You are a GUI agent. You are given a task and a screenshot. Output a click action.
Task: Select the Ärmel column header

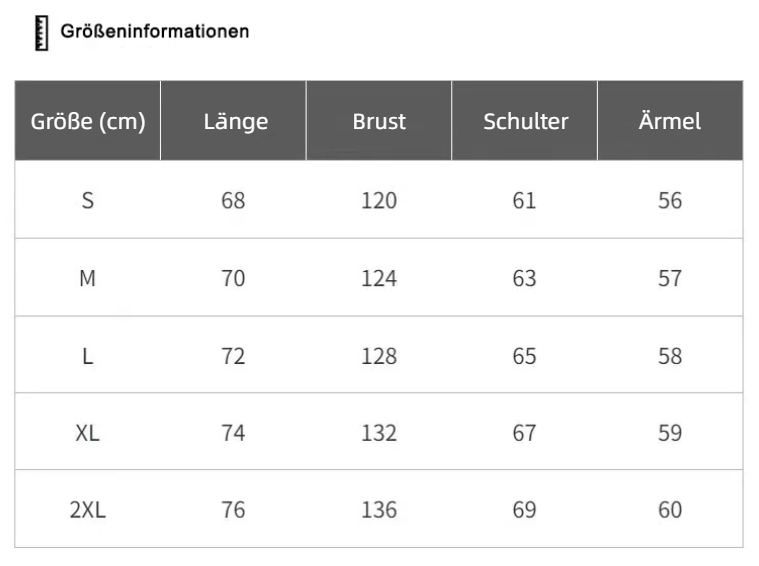point(669,122)
